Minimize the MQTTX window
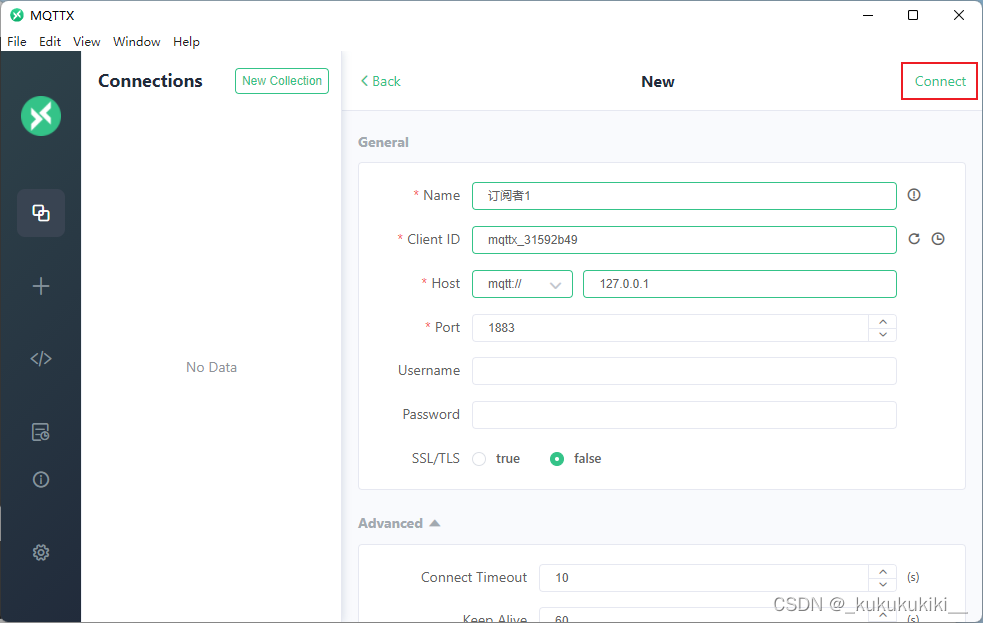The width and height of the screenshot is (983, 623). point(868,15)
